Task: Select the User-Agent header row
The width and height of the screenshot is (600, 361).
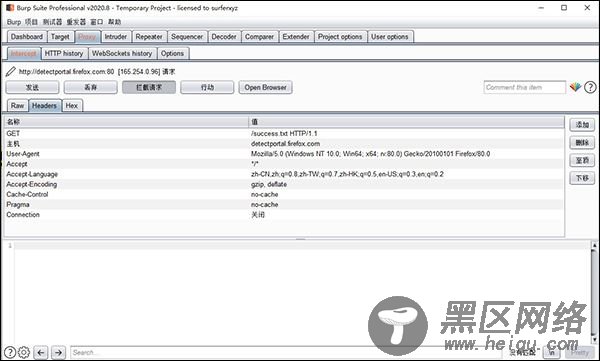Action: click(x=284, y=154)
